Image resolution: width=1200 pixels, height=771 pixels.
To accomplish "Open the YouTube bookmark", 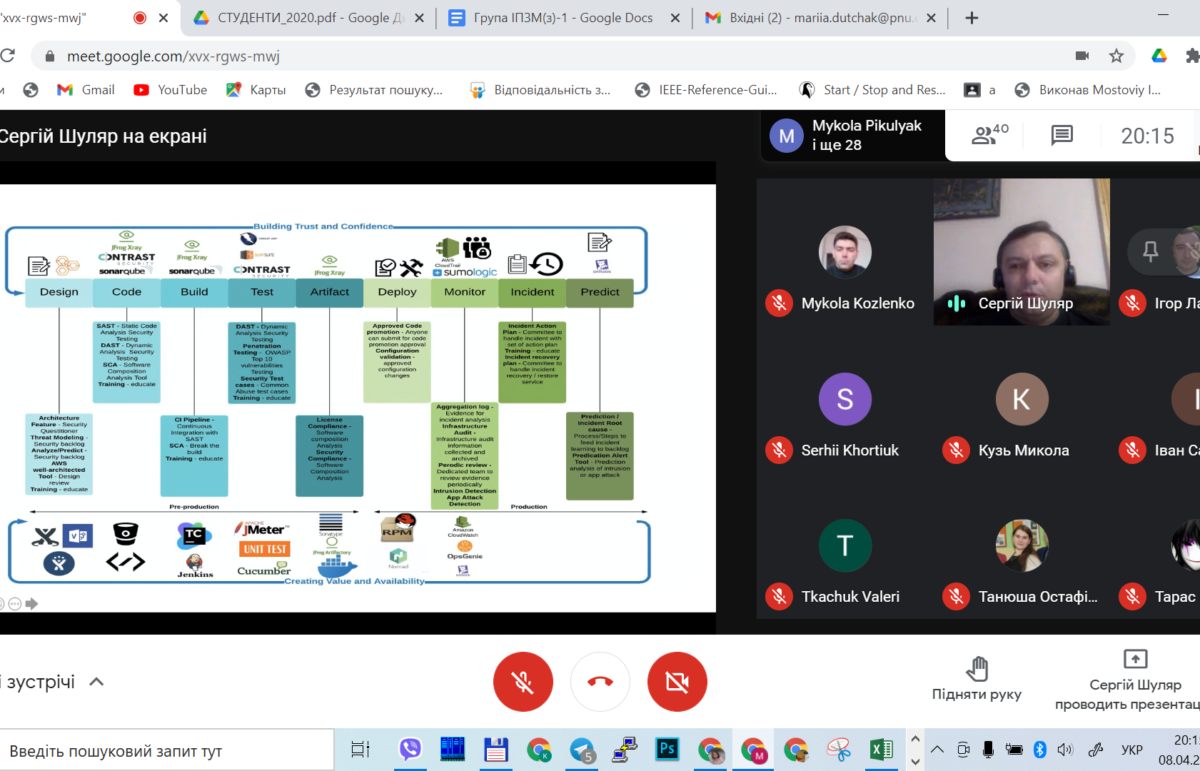I will click(170, 90).
